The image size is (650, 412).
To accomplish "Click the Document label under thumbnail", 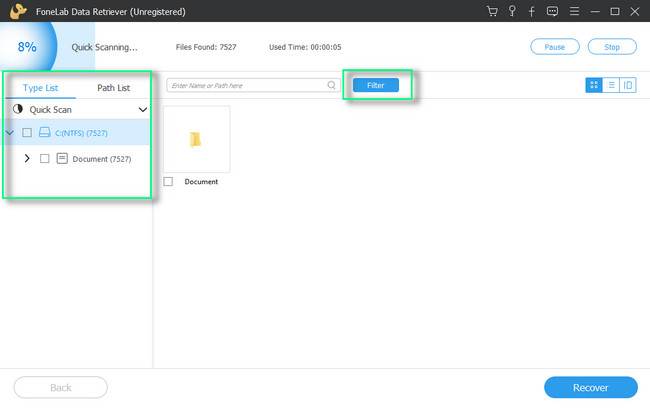I will coord(201,182).
